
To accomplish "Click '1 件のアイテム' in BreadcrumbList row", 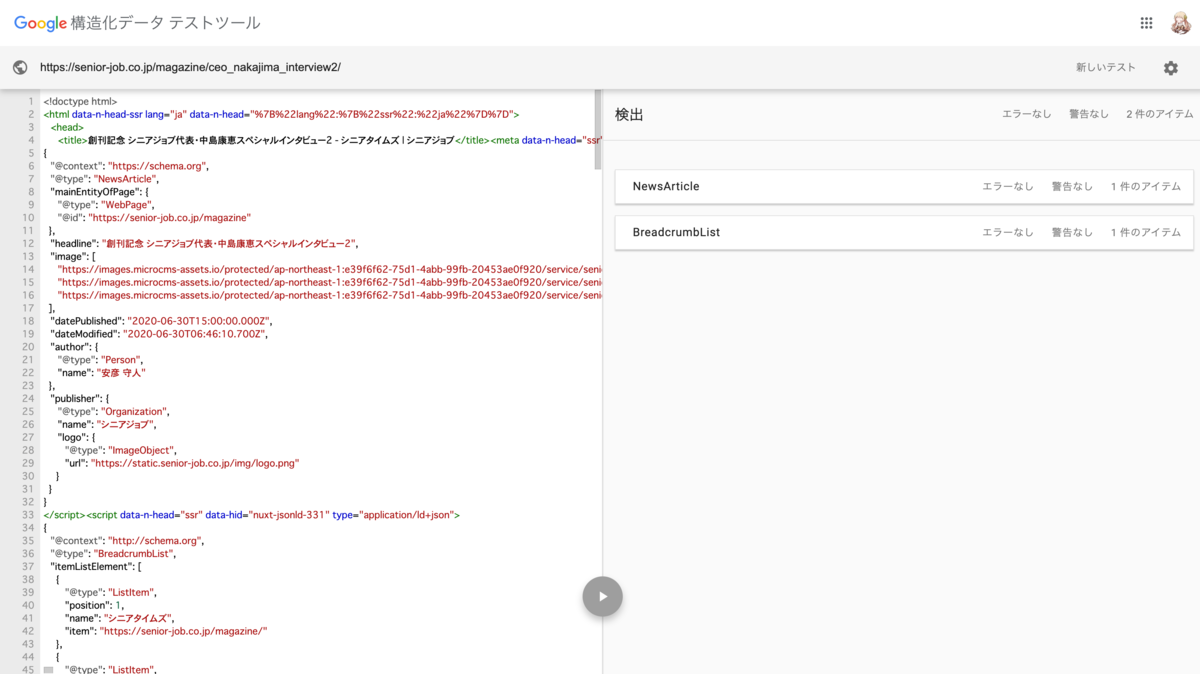I will pos(1146,232).
